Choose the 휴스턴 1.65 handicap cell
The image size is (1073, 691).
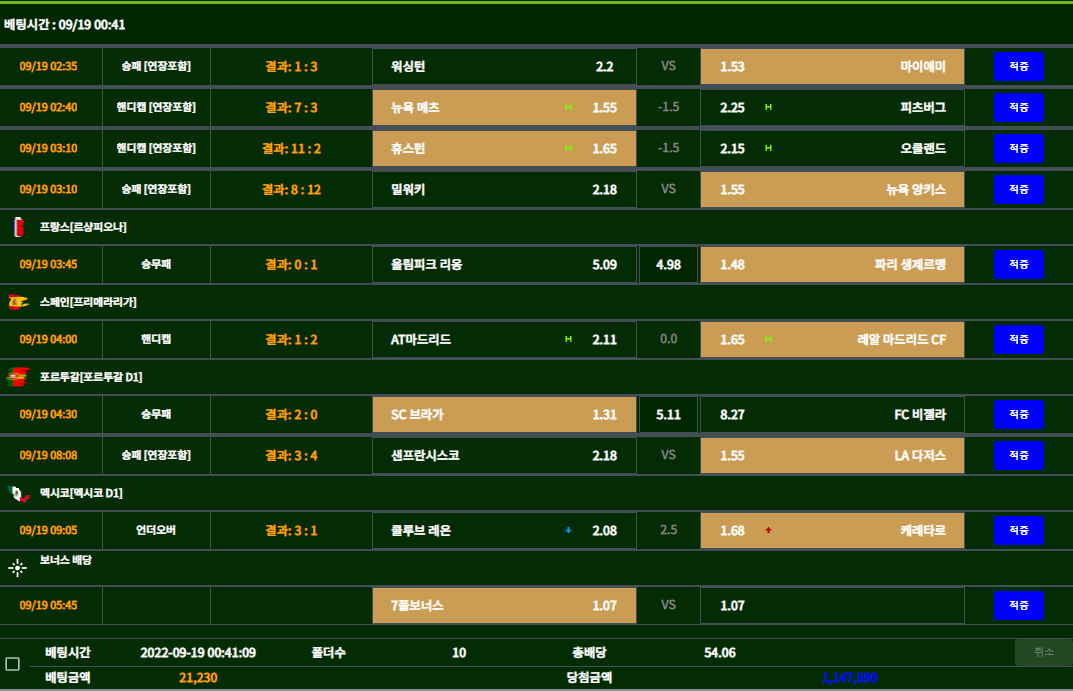pyautogui.click(x=504, y=149)
